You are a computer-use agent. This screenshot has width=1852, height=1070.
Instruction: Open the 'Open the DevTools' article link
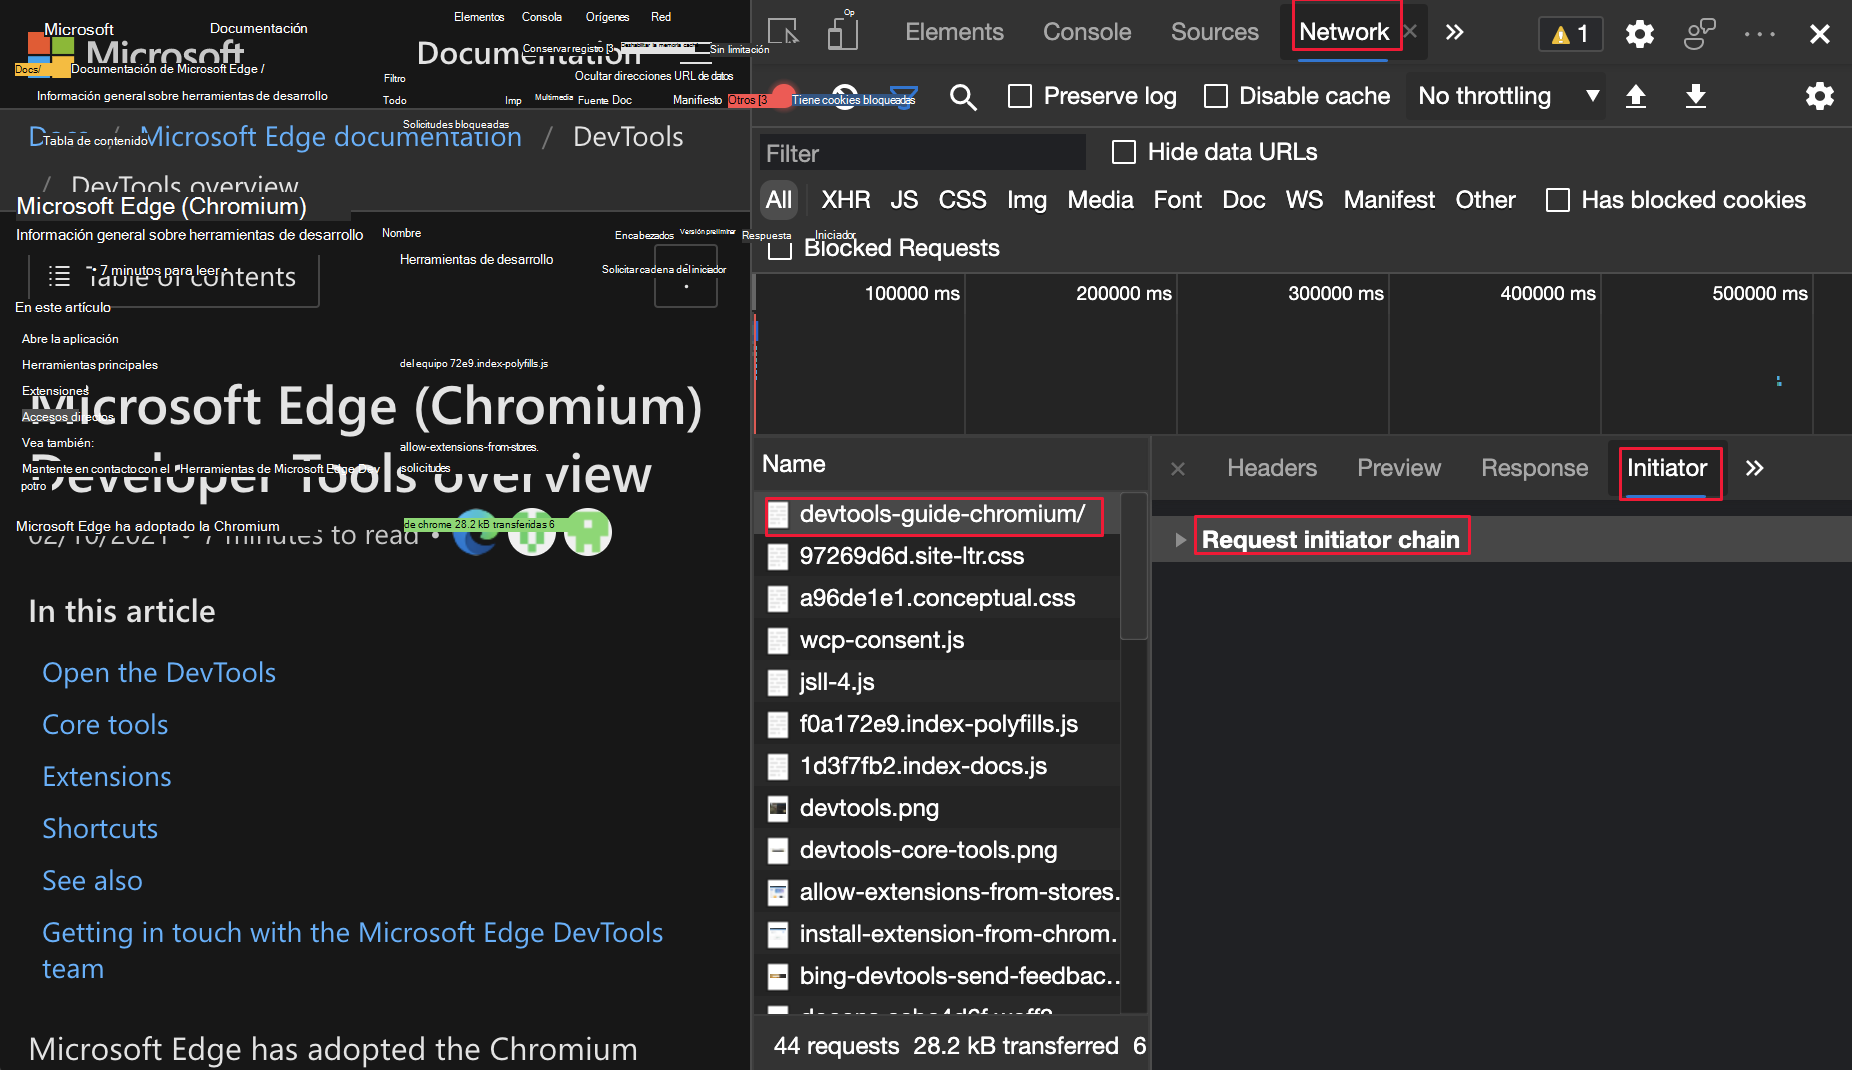[x=159, y=673]
